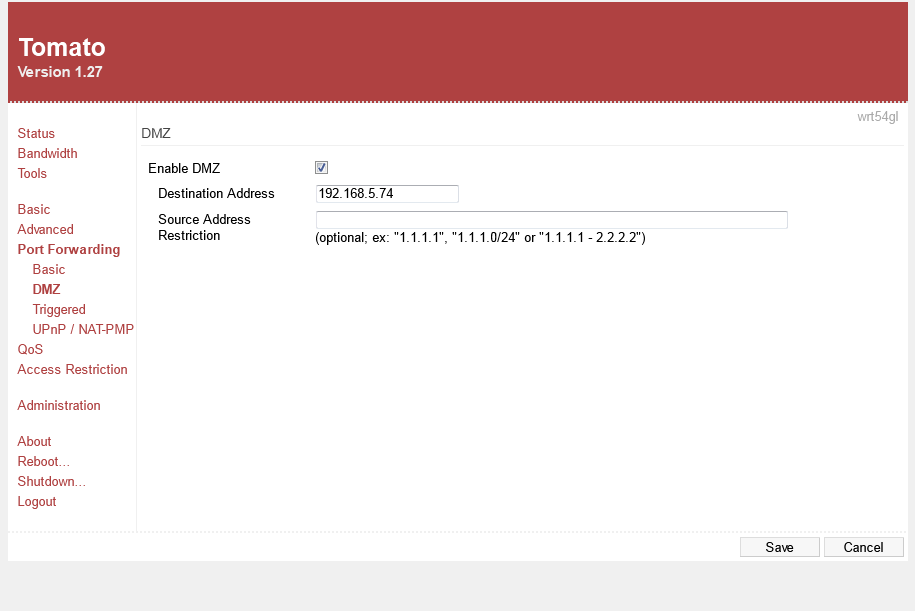Uncheck the Enable DMZ checkbox
Screen dimensions: 915x611
tap(321, 168)
